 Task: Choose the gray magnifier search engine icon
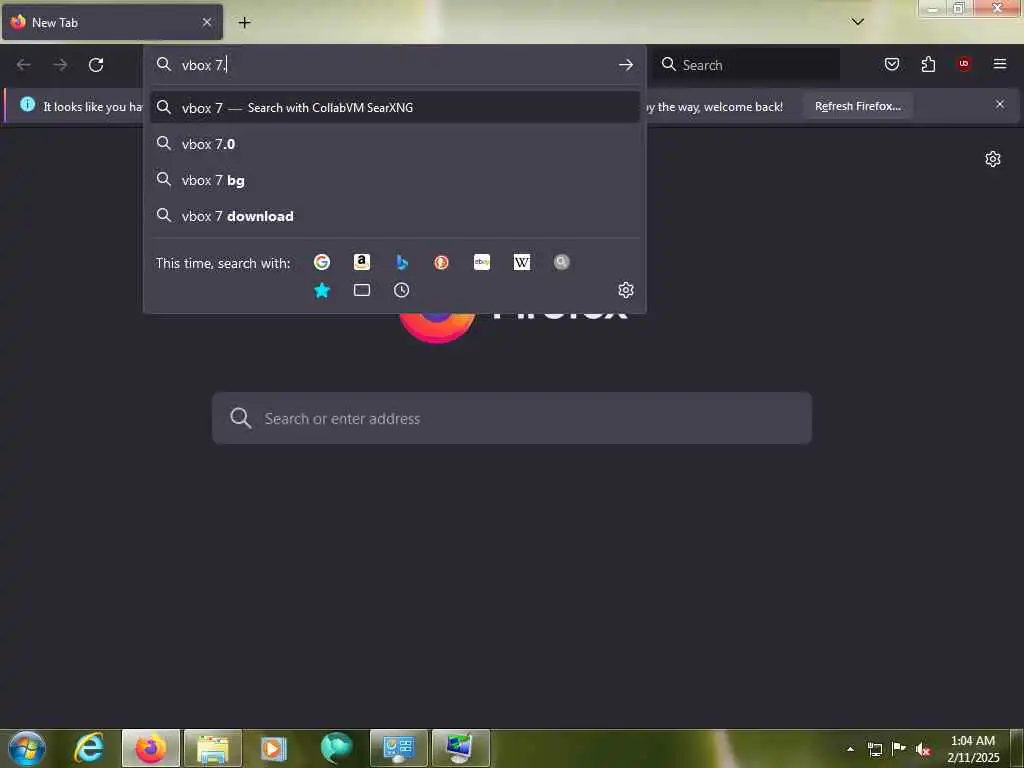tap(562, 262)
